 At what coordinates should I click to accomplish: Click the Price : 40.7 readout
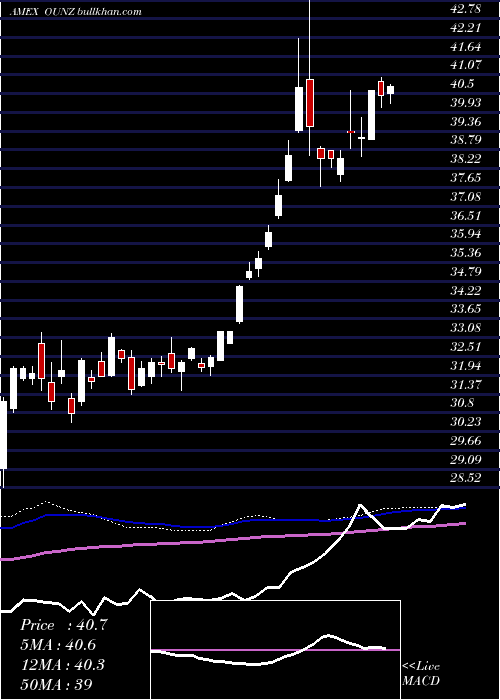pyautogui.click(x=64, y=625)
